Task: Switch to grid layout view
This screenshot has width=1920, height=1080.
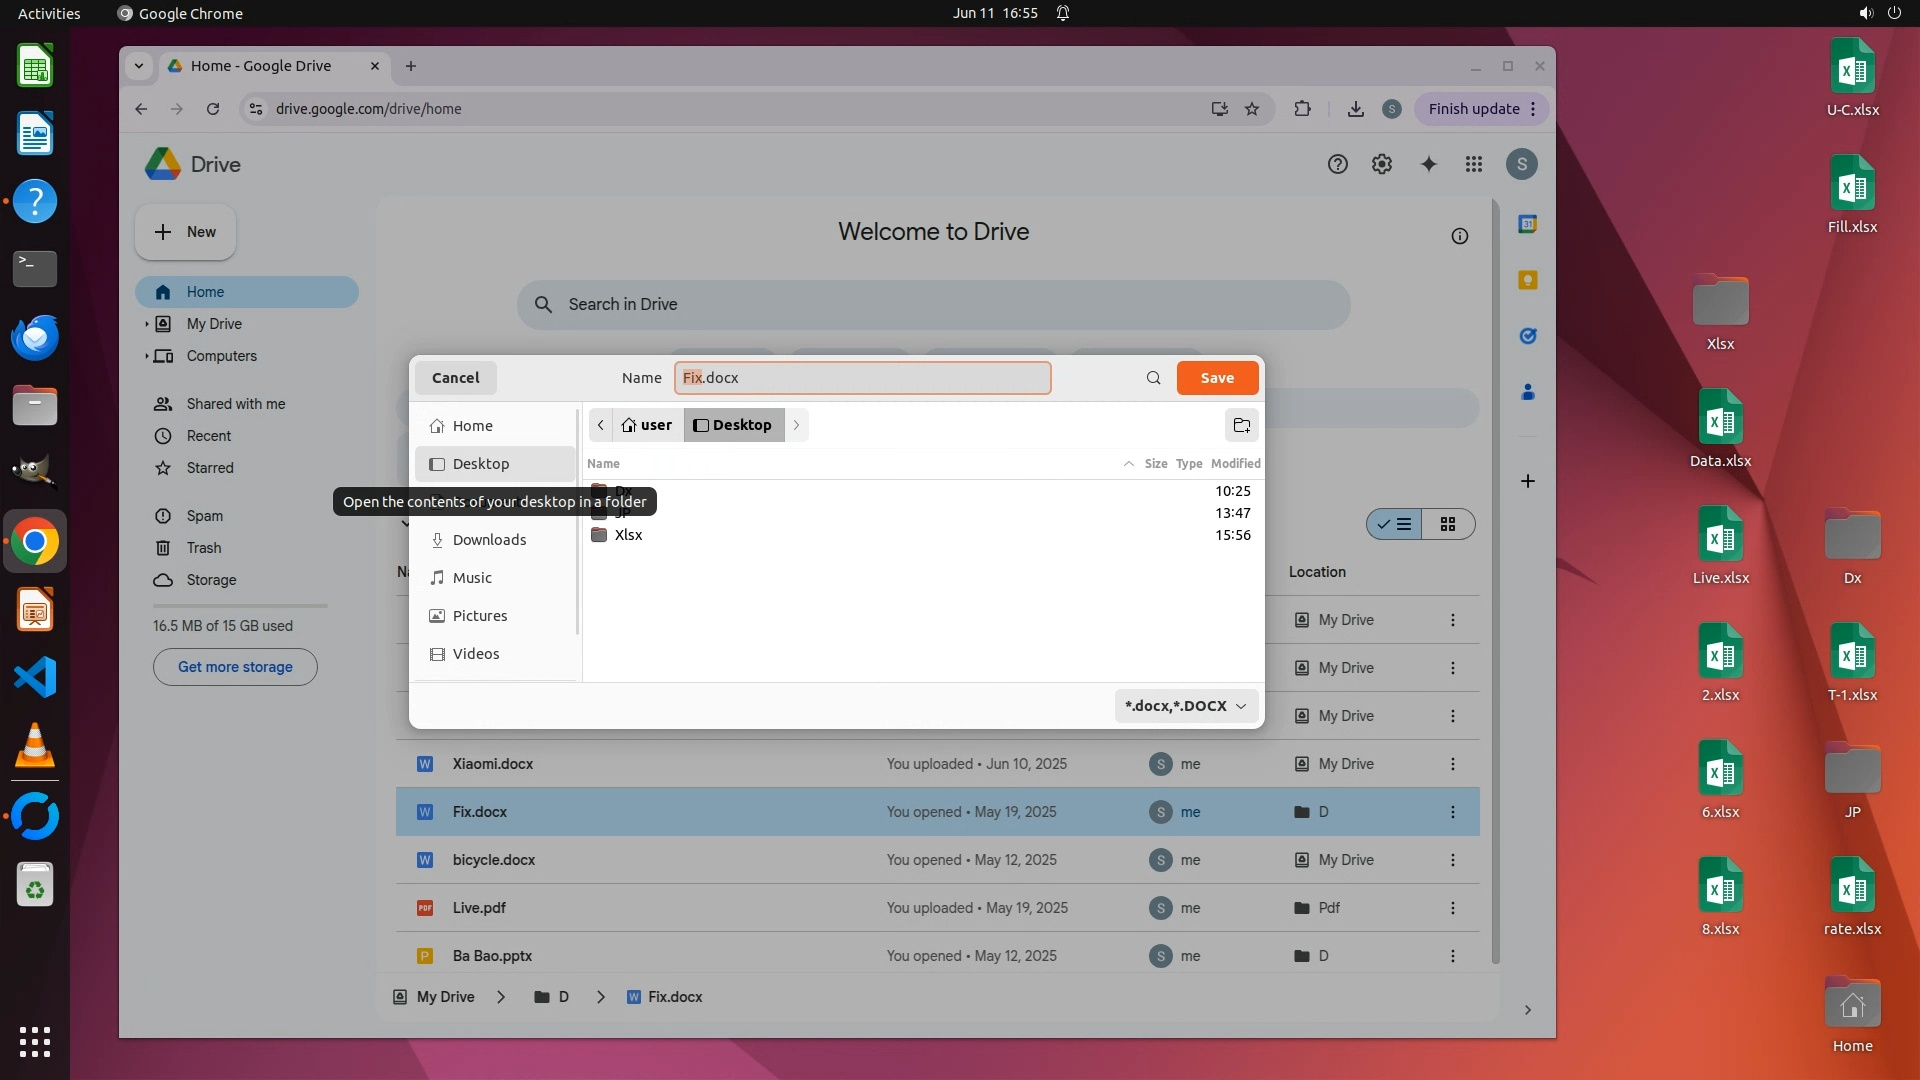Action: [1447, 524]
